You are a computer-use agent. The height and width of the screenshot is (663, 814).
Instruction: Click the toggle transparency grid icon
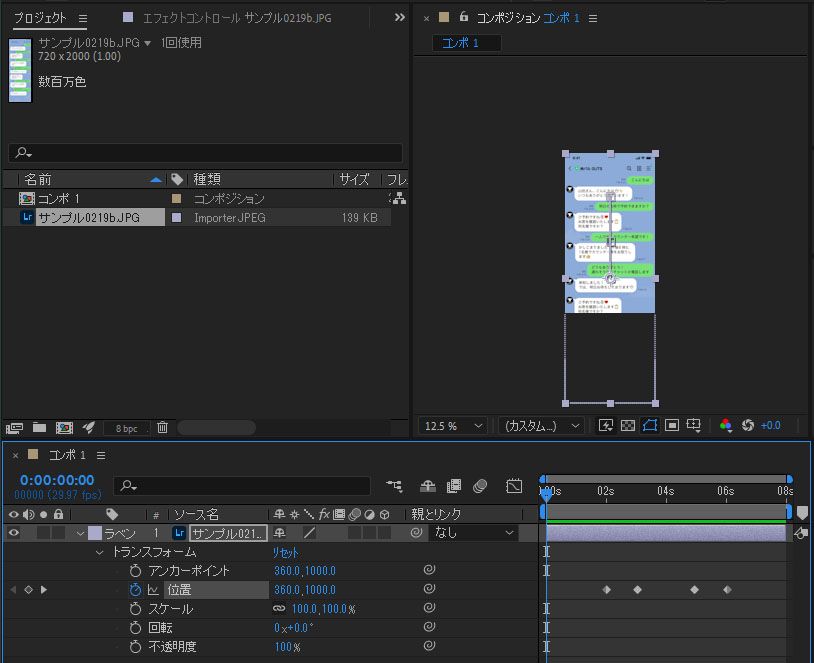point(628,426)
